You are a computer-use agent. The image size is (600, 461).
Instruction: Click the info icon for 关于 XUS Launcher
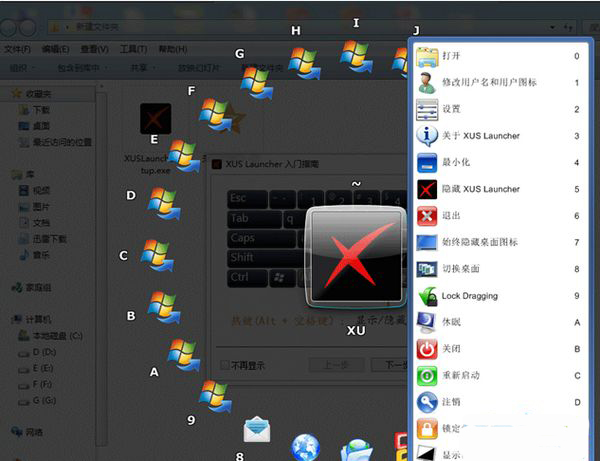pyautogui.click(x=427, y=136)
